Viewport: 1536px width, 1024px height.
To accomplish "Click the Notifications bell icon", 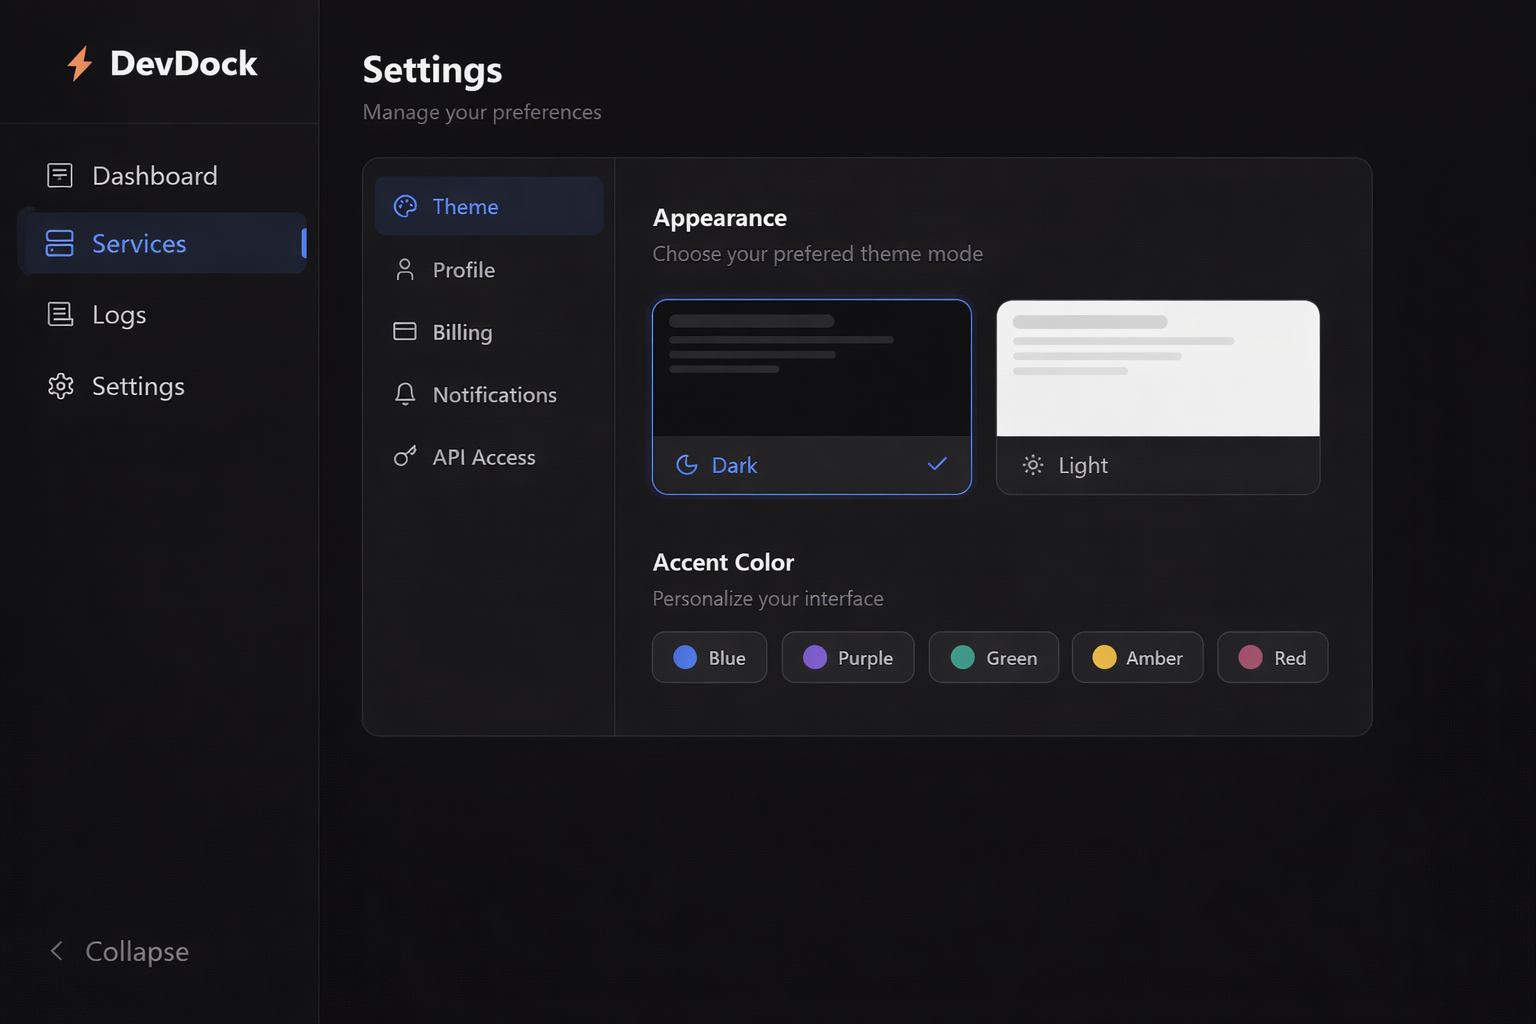I will 405,395.
